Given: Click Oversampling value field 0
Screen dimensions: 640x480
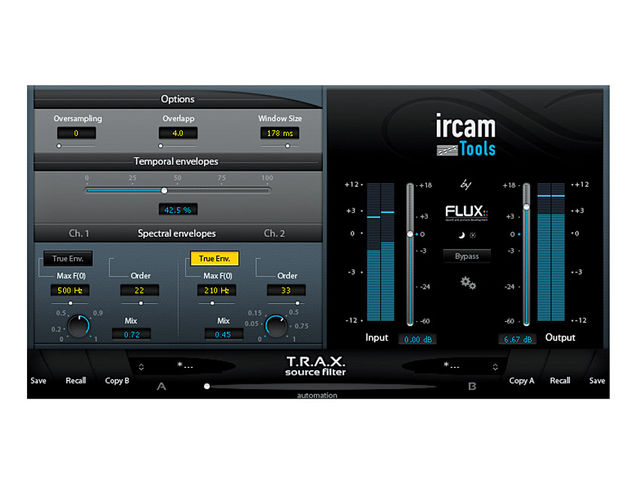Looking at the screenshot, I should tap(76, 133).
